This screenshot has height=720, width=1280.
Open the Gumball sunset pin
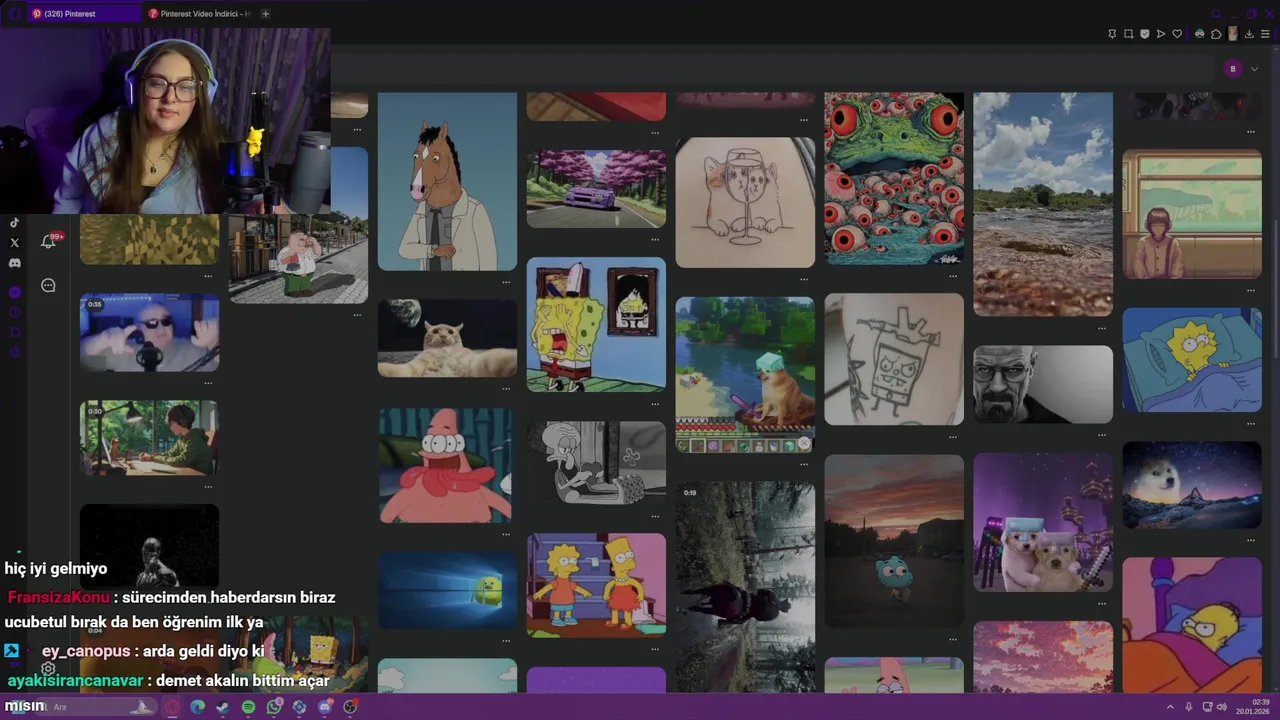[x=894, y=541]
